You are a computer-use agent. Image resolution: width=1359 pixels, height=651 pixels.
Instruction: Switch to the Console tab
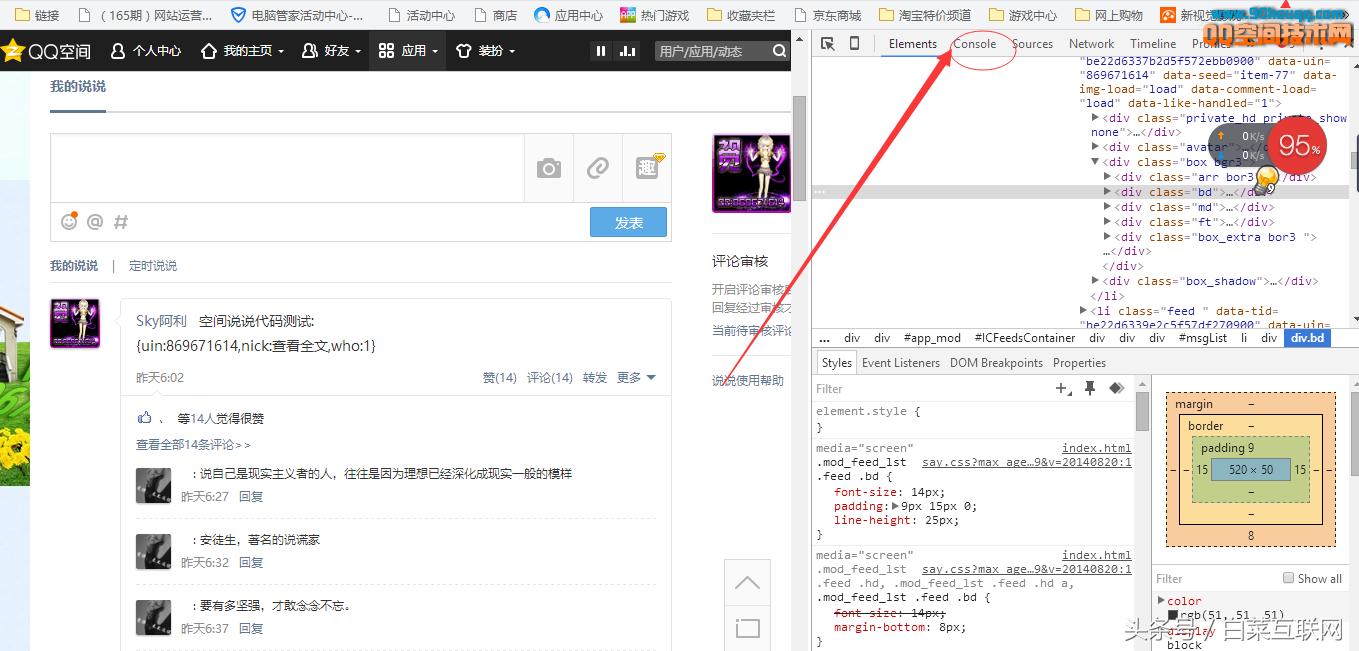(974, 44)
